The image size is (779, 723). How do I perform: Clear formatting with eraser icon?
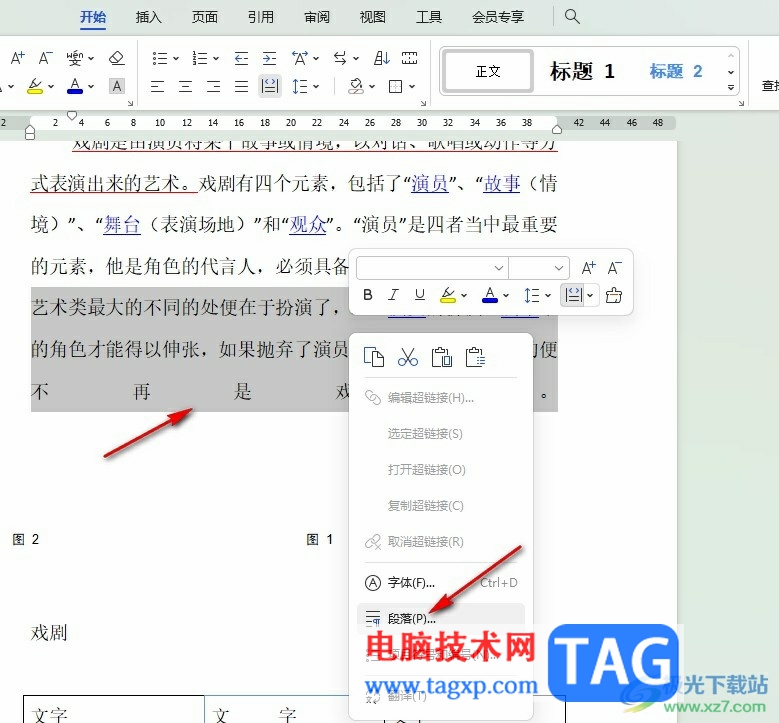point(116,58)
